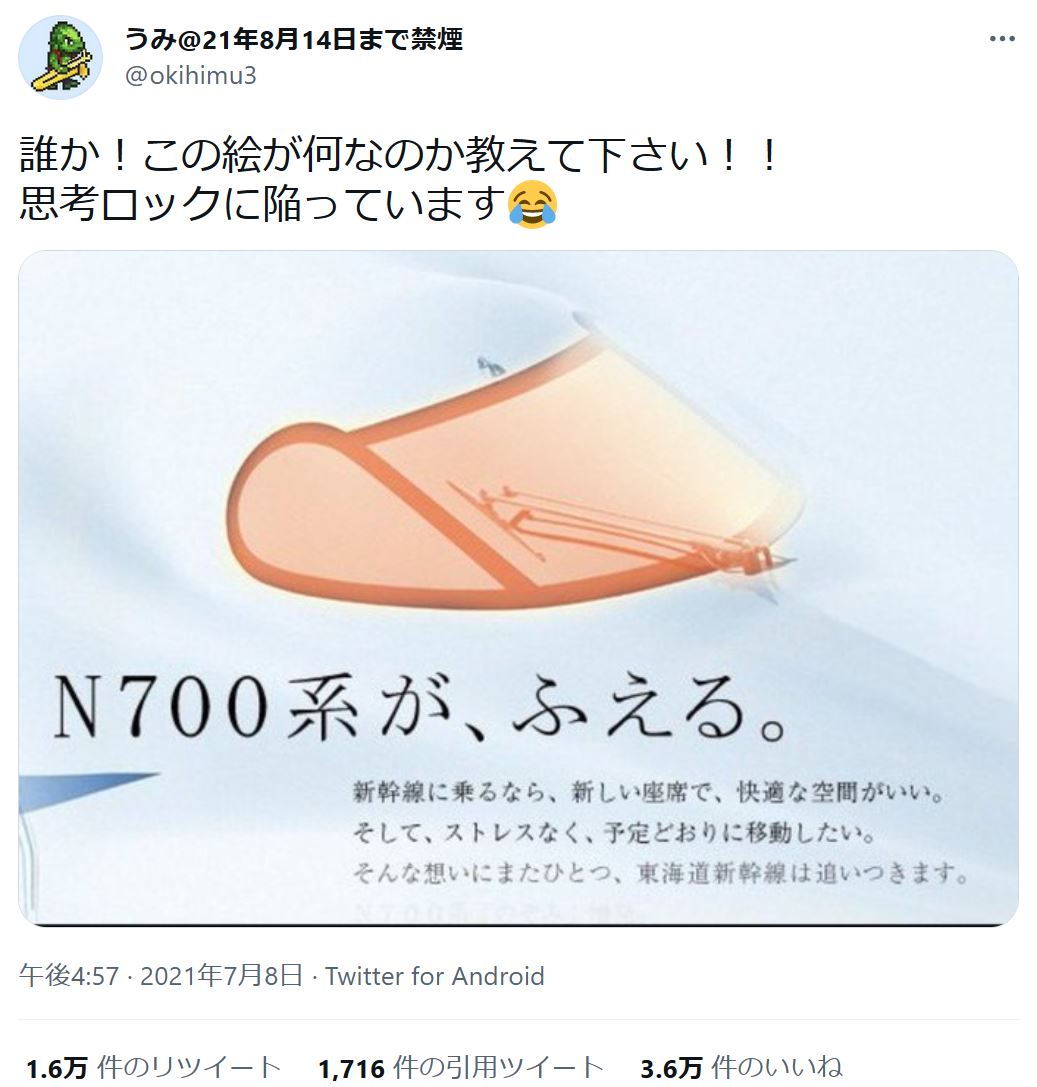Open the three-dot more options menu
The width and height of the screenshot is (1037, 1087).
(1002, 40)
